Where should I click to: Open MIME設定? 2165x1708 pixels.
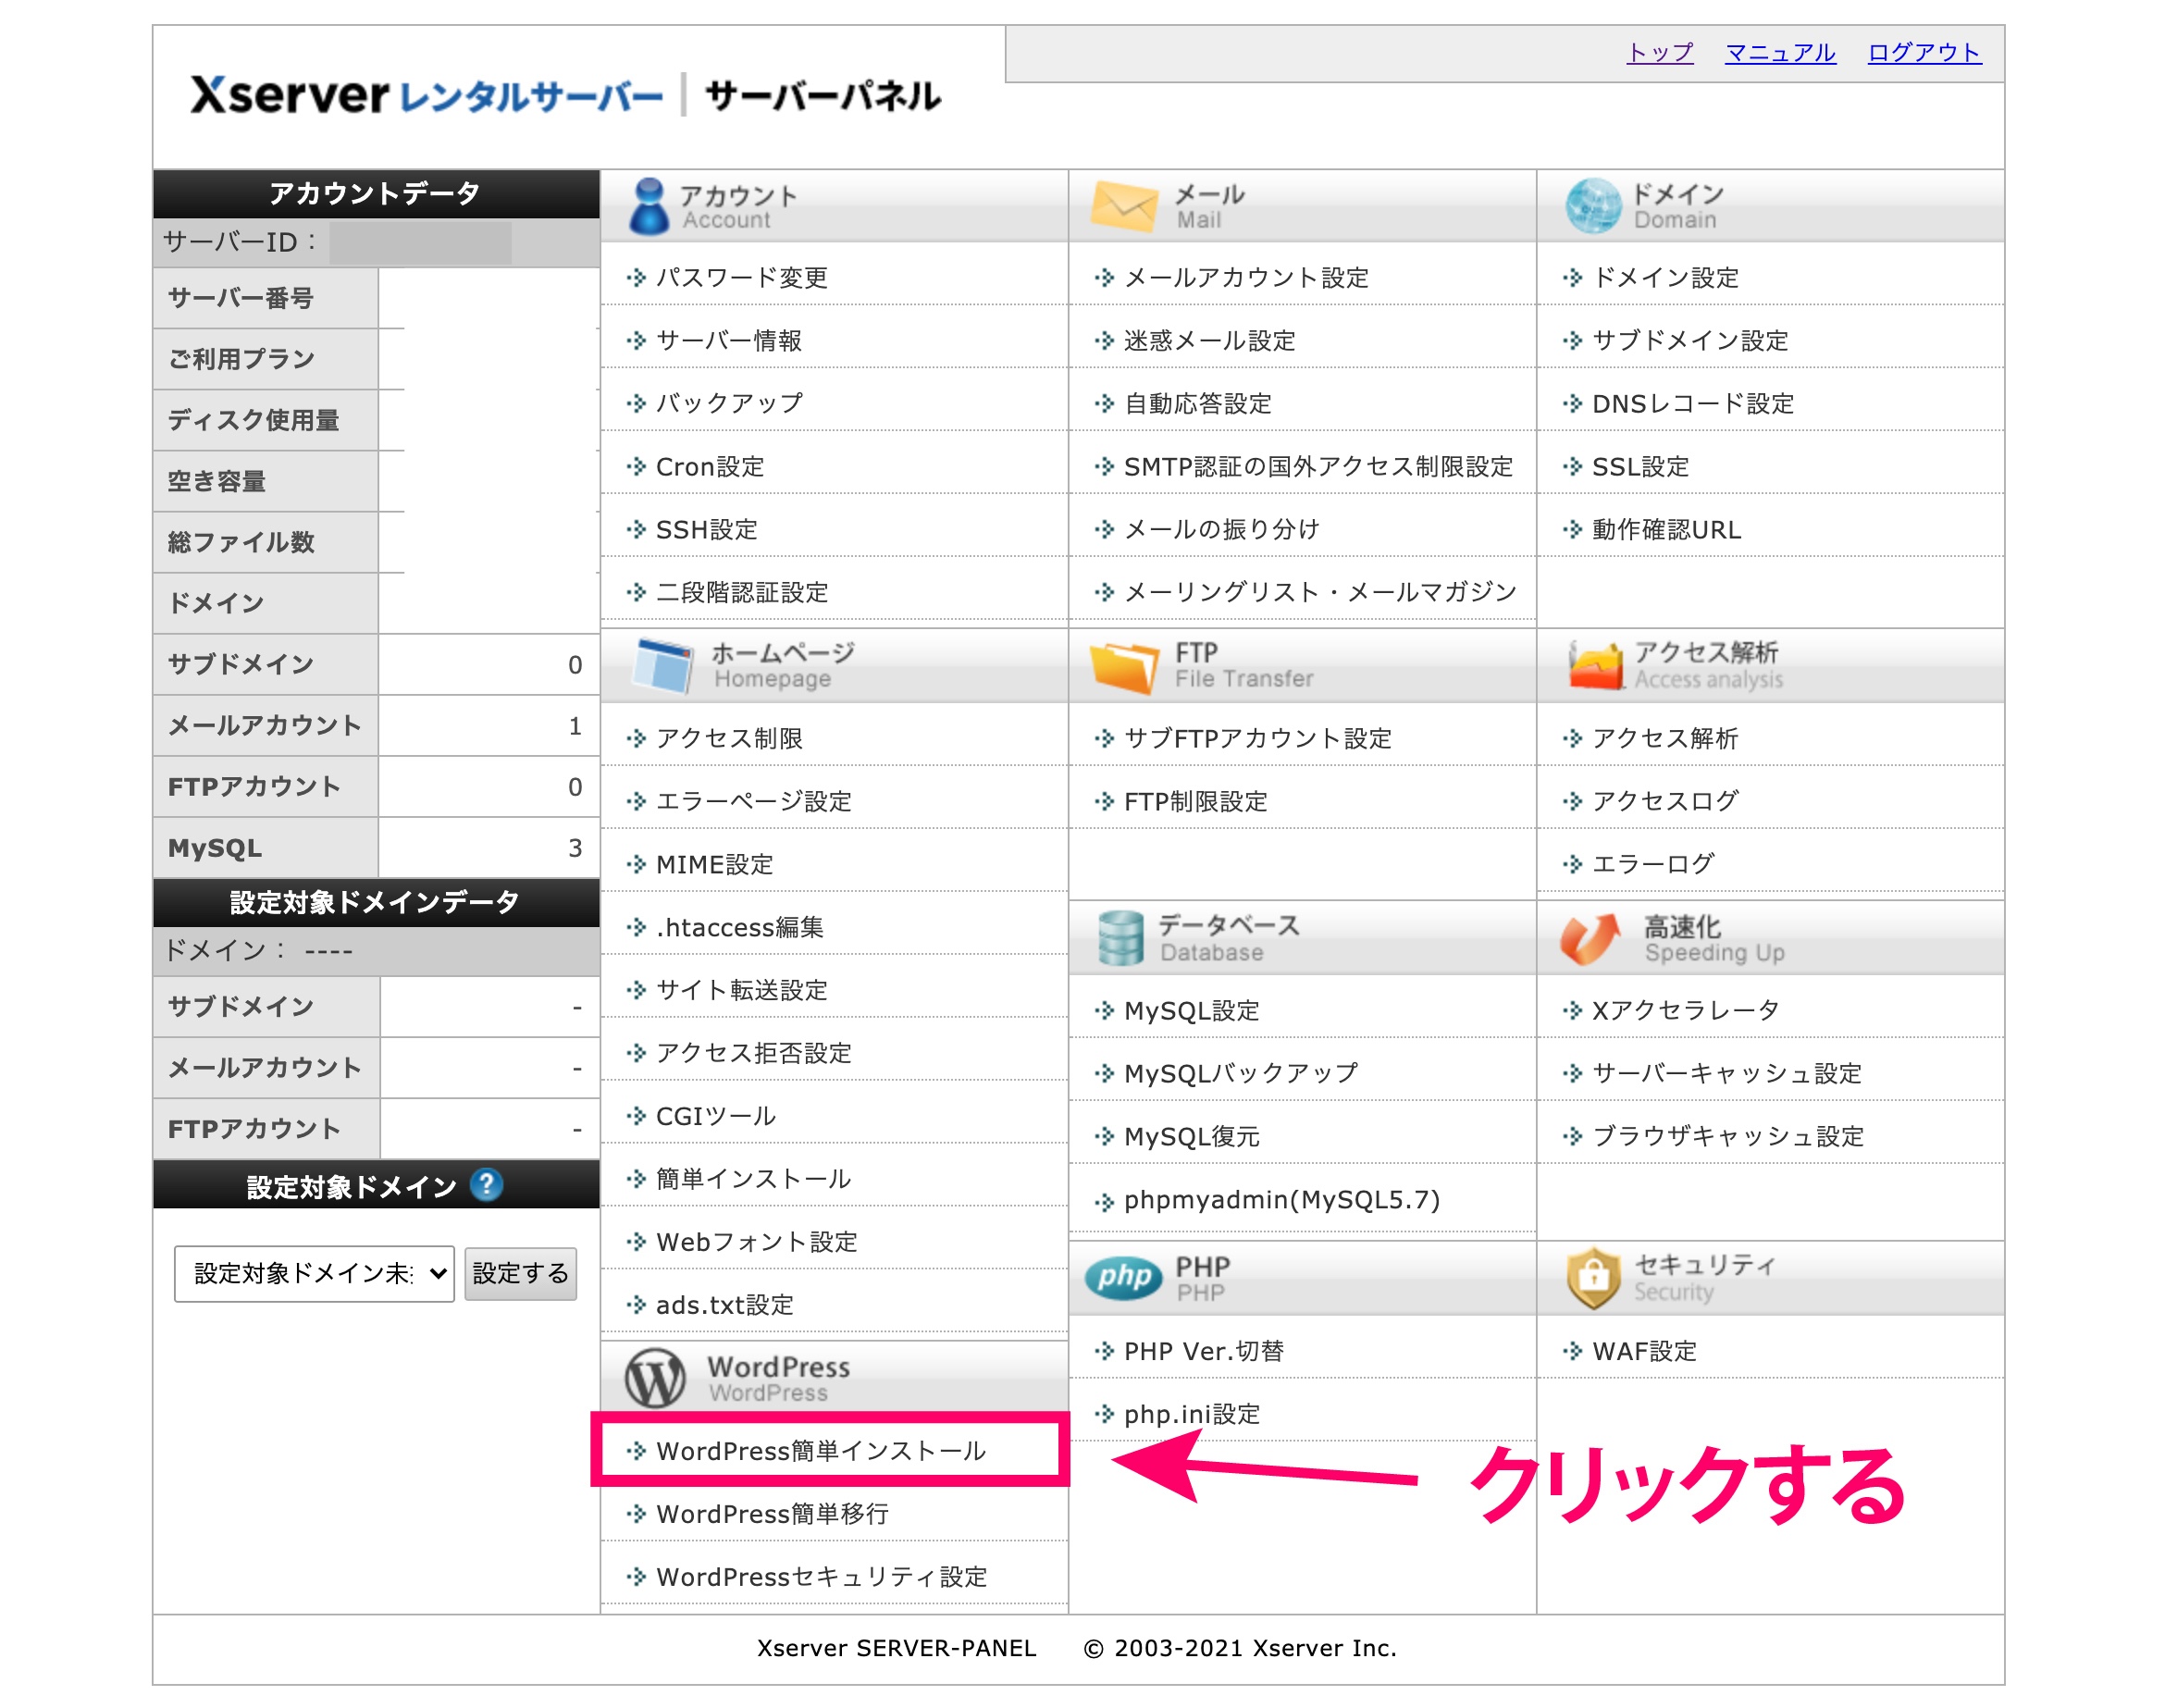click(715, 864)
